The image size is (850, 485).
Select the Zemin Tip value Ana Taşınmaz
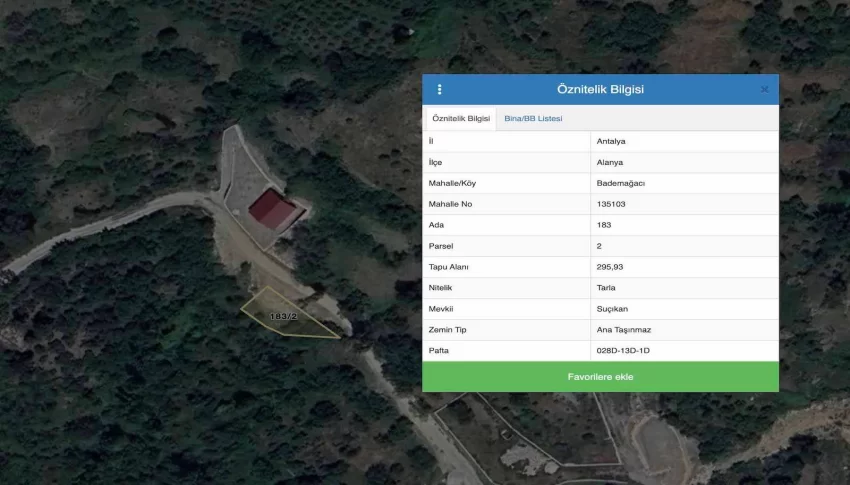pyautogui.click(x=623, y=330)
